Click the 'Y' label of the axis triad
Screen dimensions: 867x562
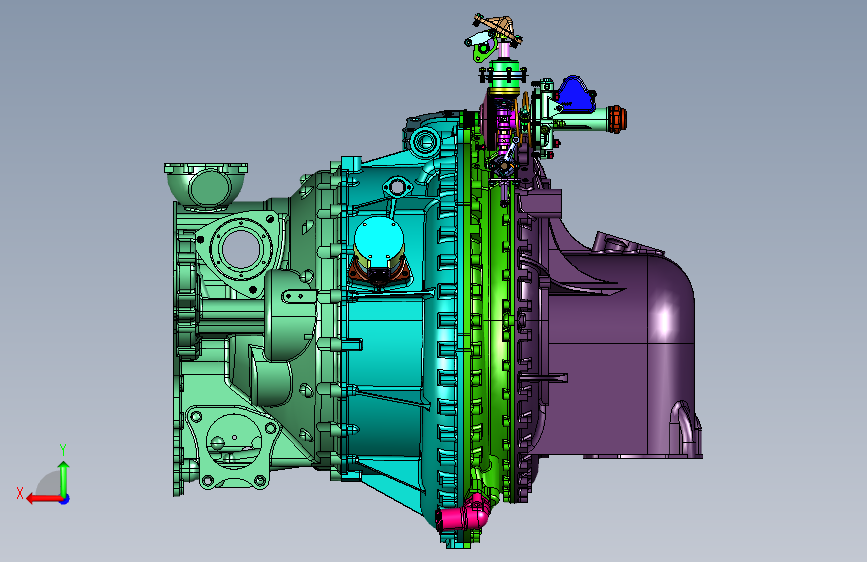[63, 450]
